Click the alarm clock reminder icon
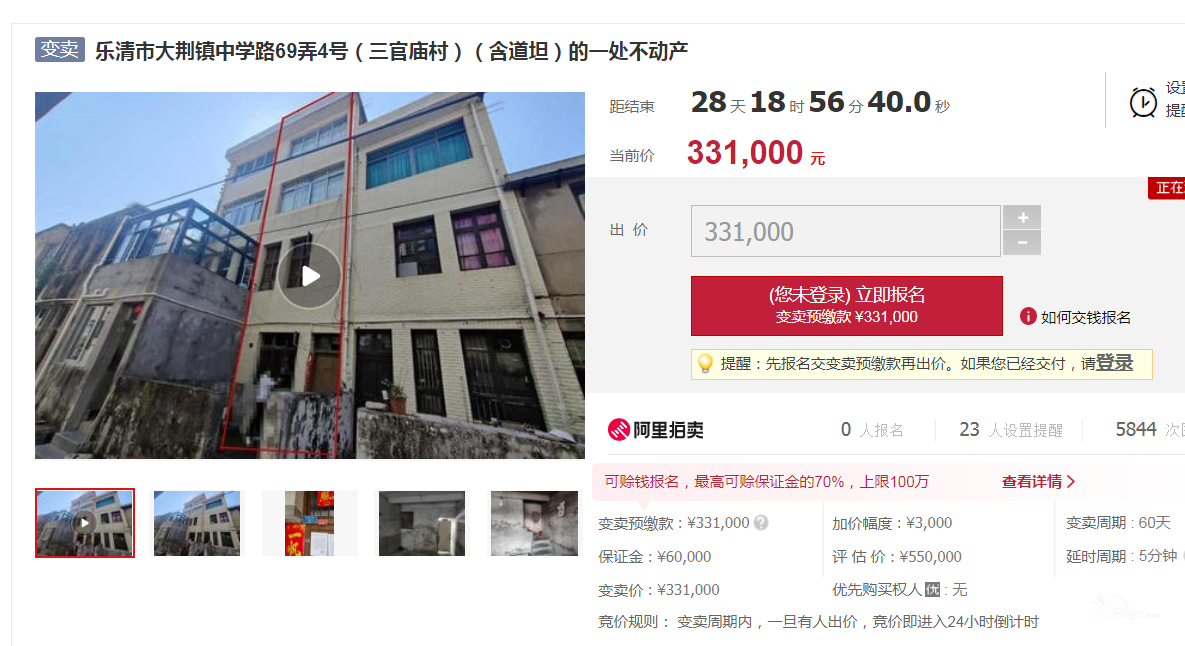This screenshot has width=1185, height=646. (x=1143, y=102)
